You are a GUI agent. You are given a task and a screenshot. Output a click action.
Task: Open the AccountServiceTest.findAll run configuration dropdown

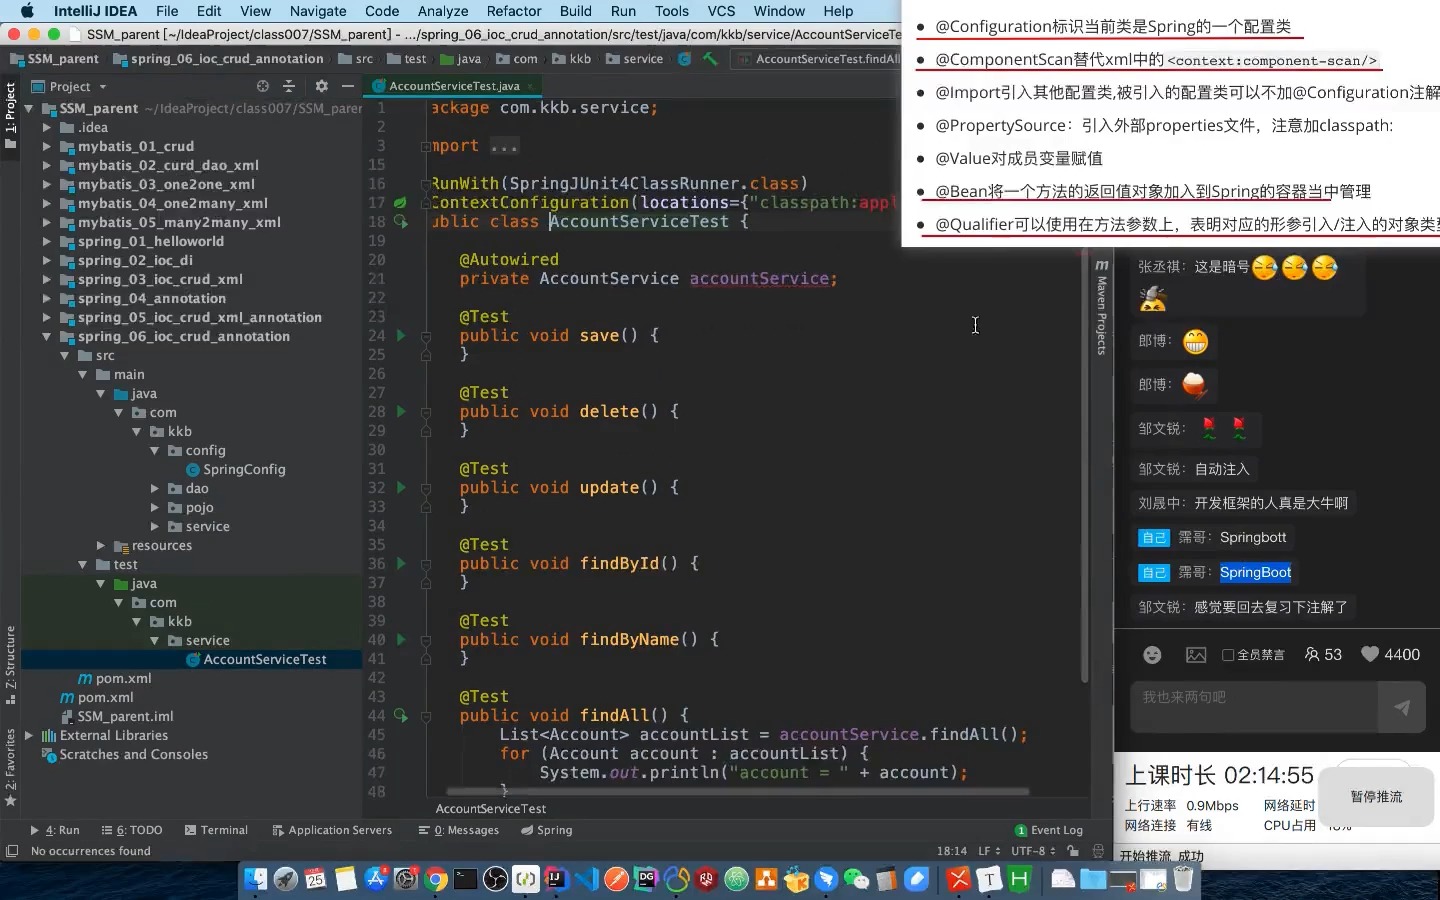(818, 59)
